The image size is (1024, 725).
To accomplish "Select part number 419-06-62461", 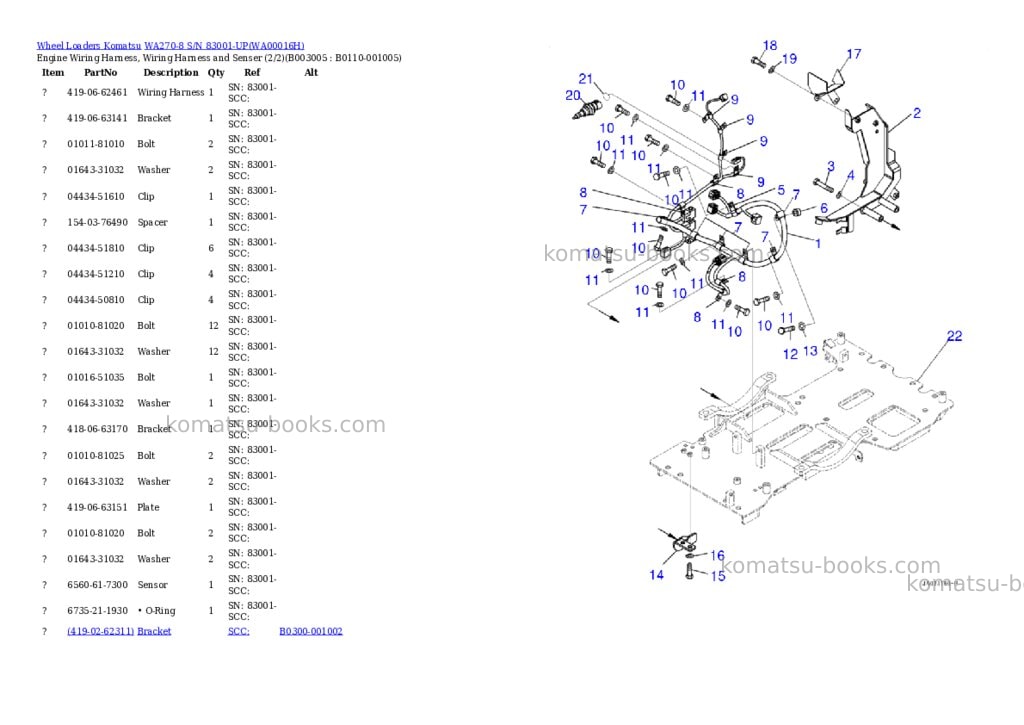I will click(97, 92).
